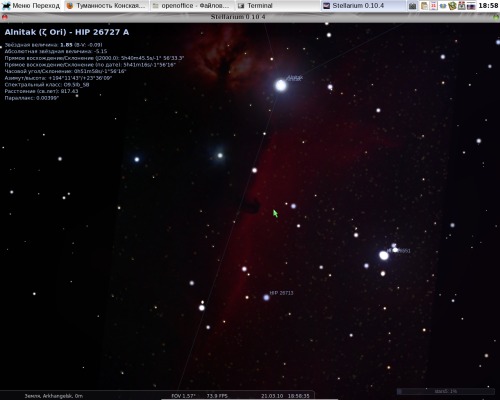The image size is (500, 400).
Task: Switch to the openoffice file manager window
Action: (x=191, y=6)
